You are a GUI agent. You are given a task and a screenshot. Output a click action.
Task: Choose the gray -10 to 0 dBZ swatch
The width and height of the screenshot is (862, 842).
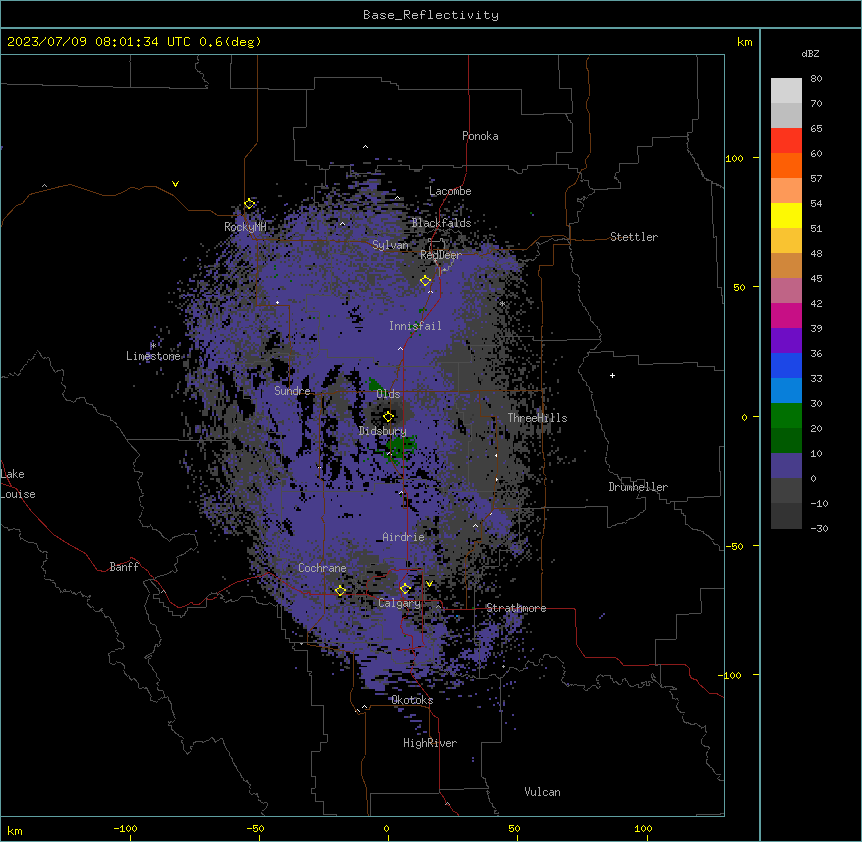(x=786, y=491)
